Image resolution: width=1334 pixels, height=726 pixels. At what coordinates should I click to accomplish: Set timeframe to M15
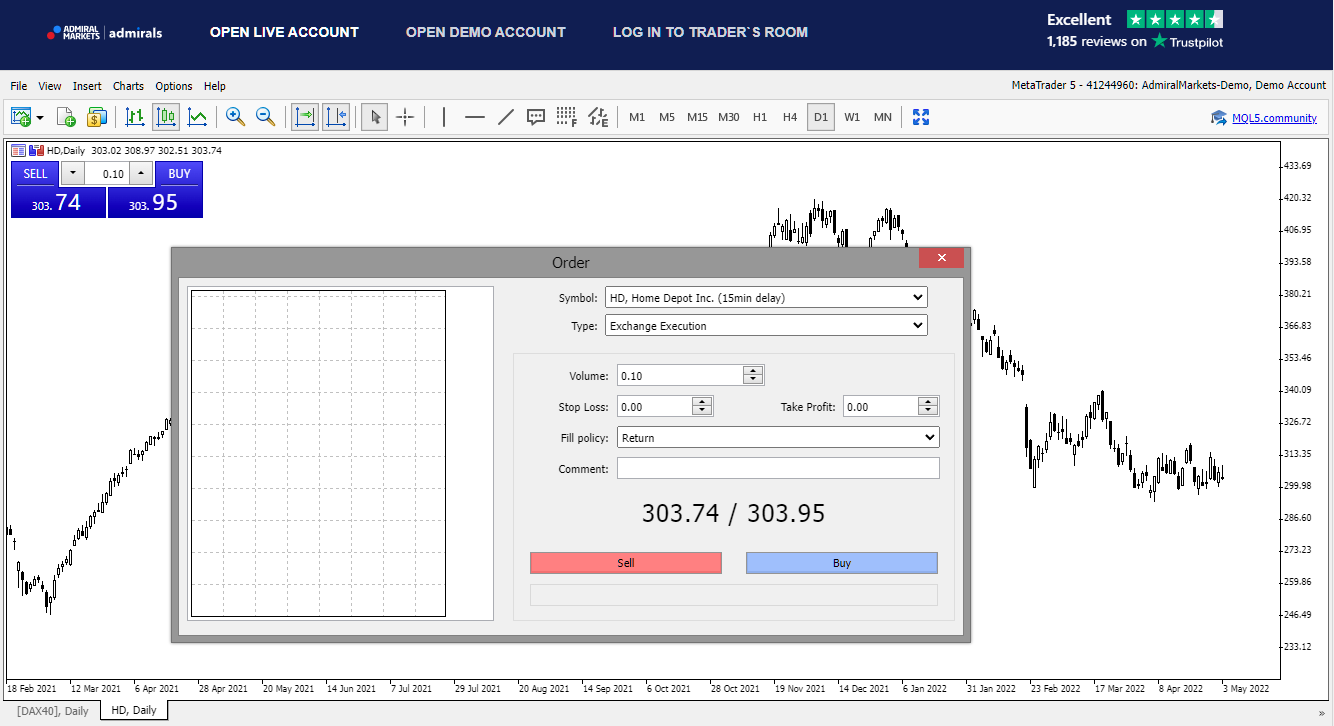click(697, 117)
